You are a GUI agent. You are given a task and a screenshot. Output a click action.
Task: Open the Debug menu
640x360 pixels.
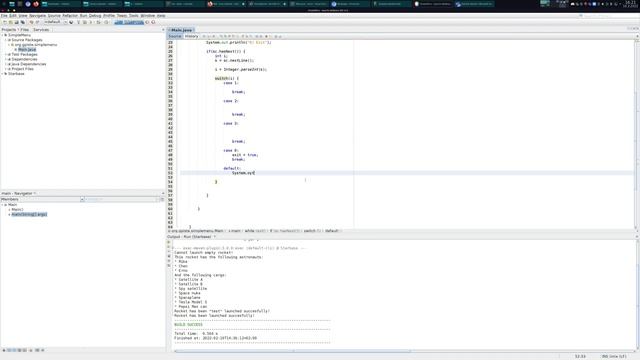[95, 16]
